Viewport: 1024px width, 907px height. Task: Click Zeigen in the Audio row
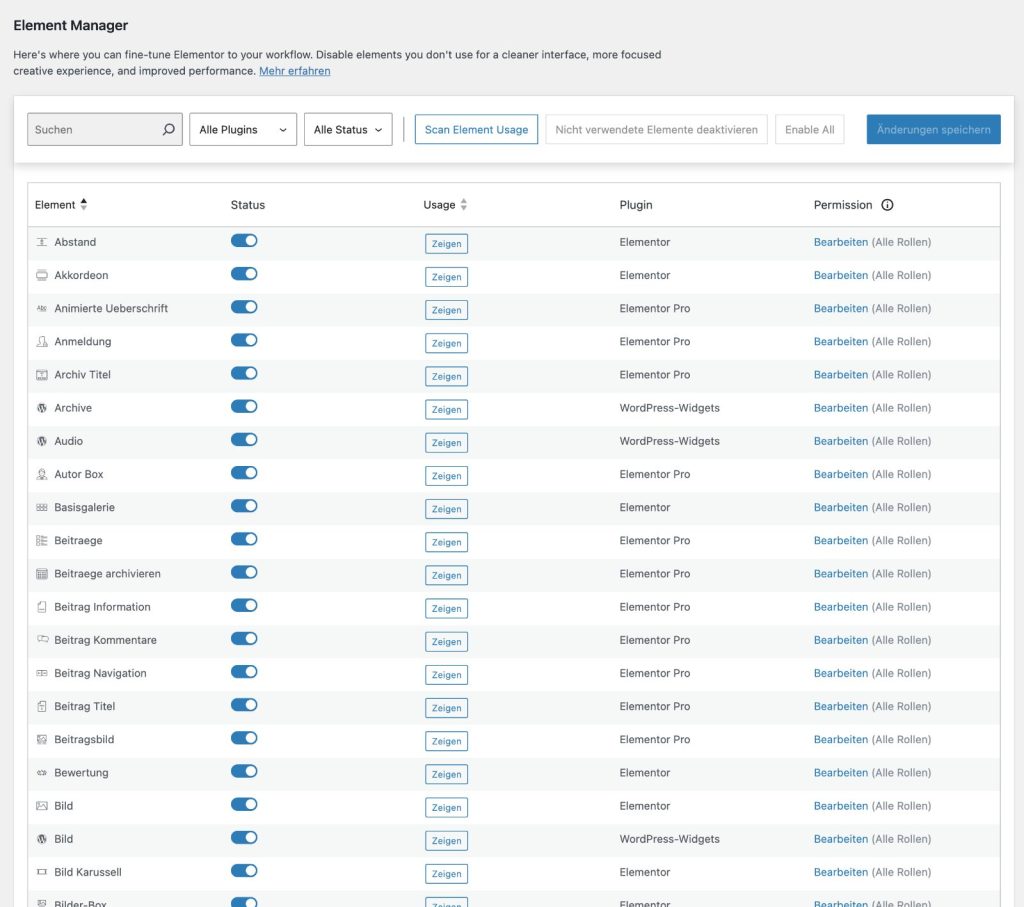coord(447,443)
